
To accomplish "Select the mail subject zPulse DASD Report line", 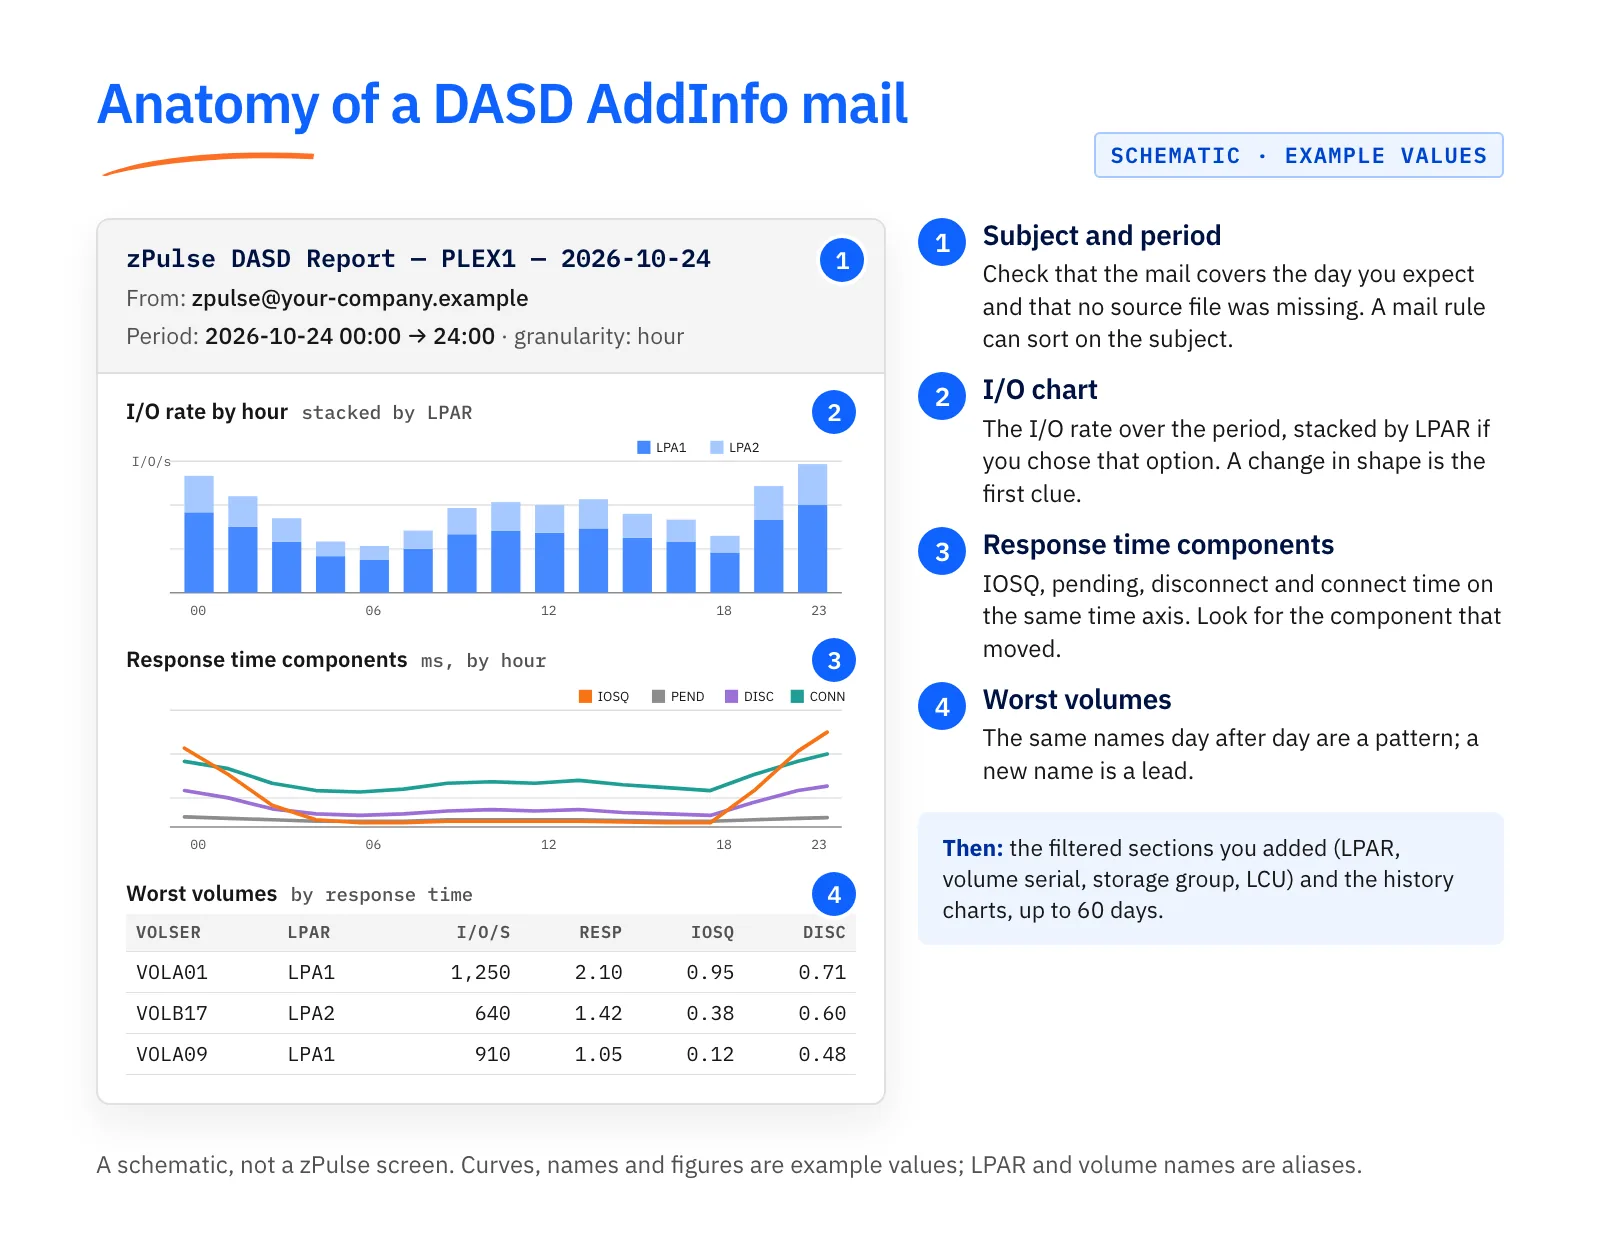I will point(418,259).
